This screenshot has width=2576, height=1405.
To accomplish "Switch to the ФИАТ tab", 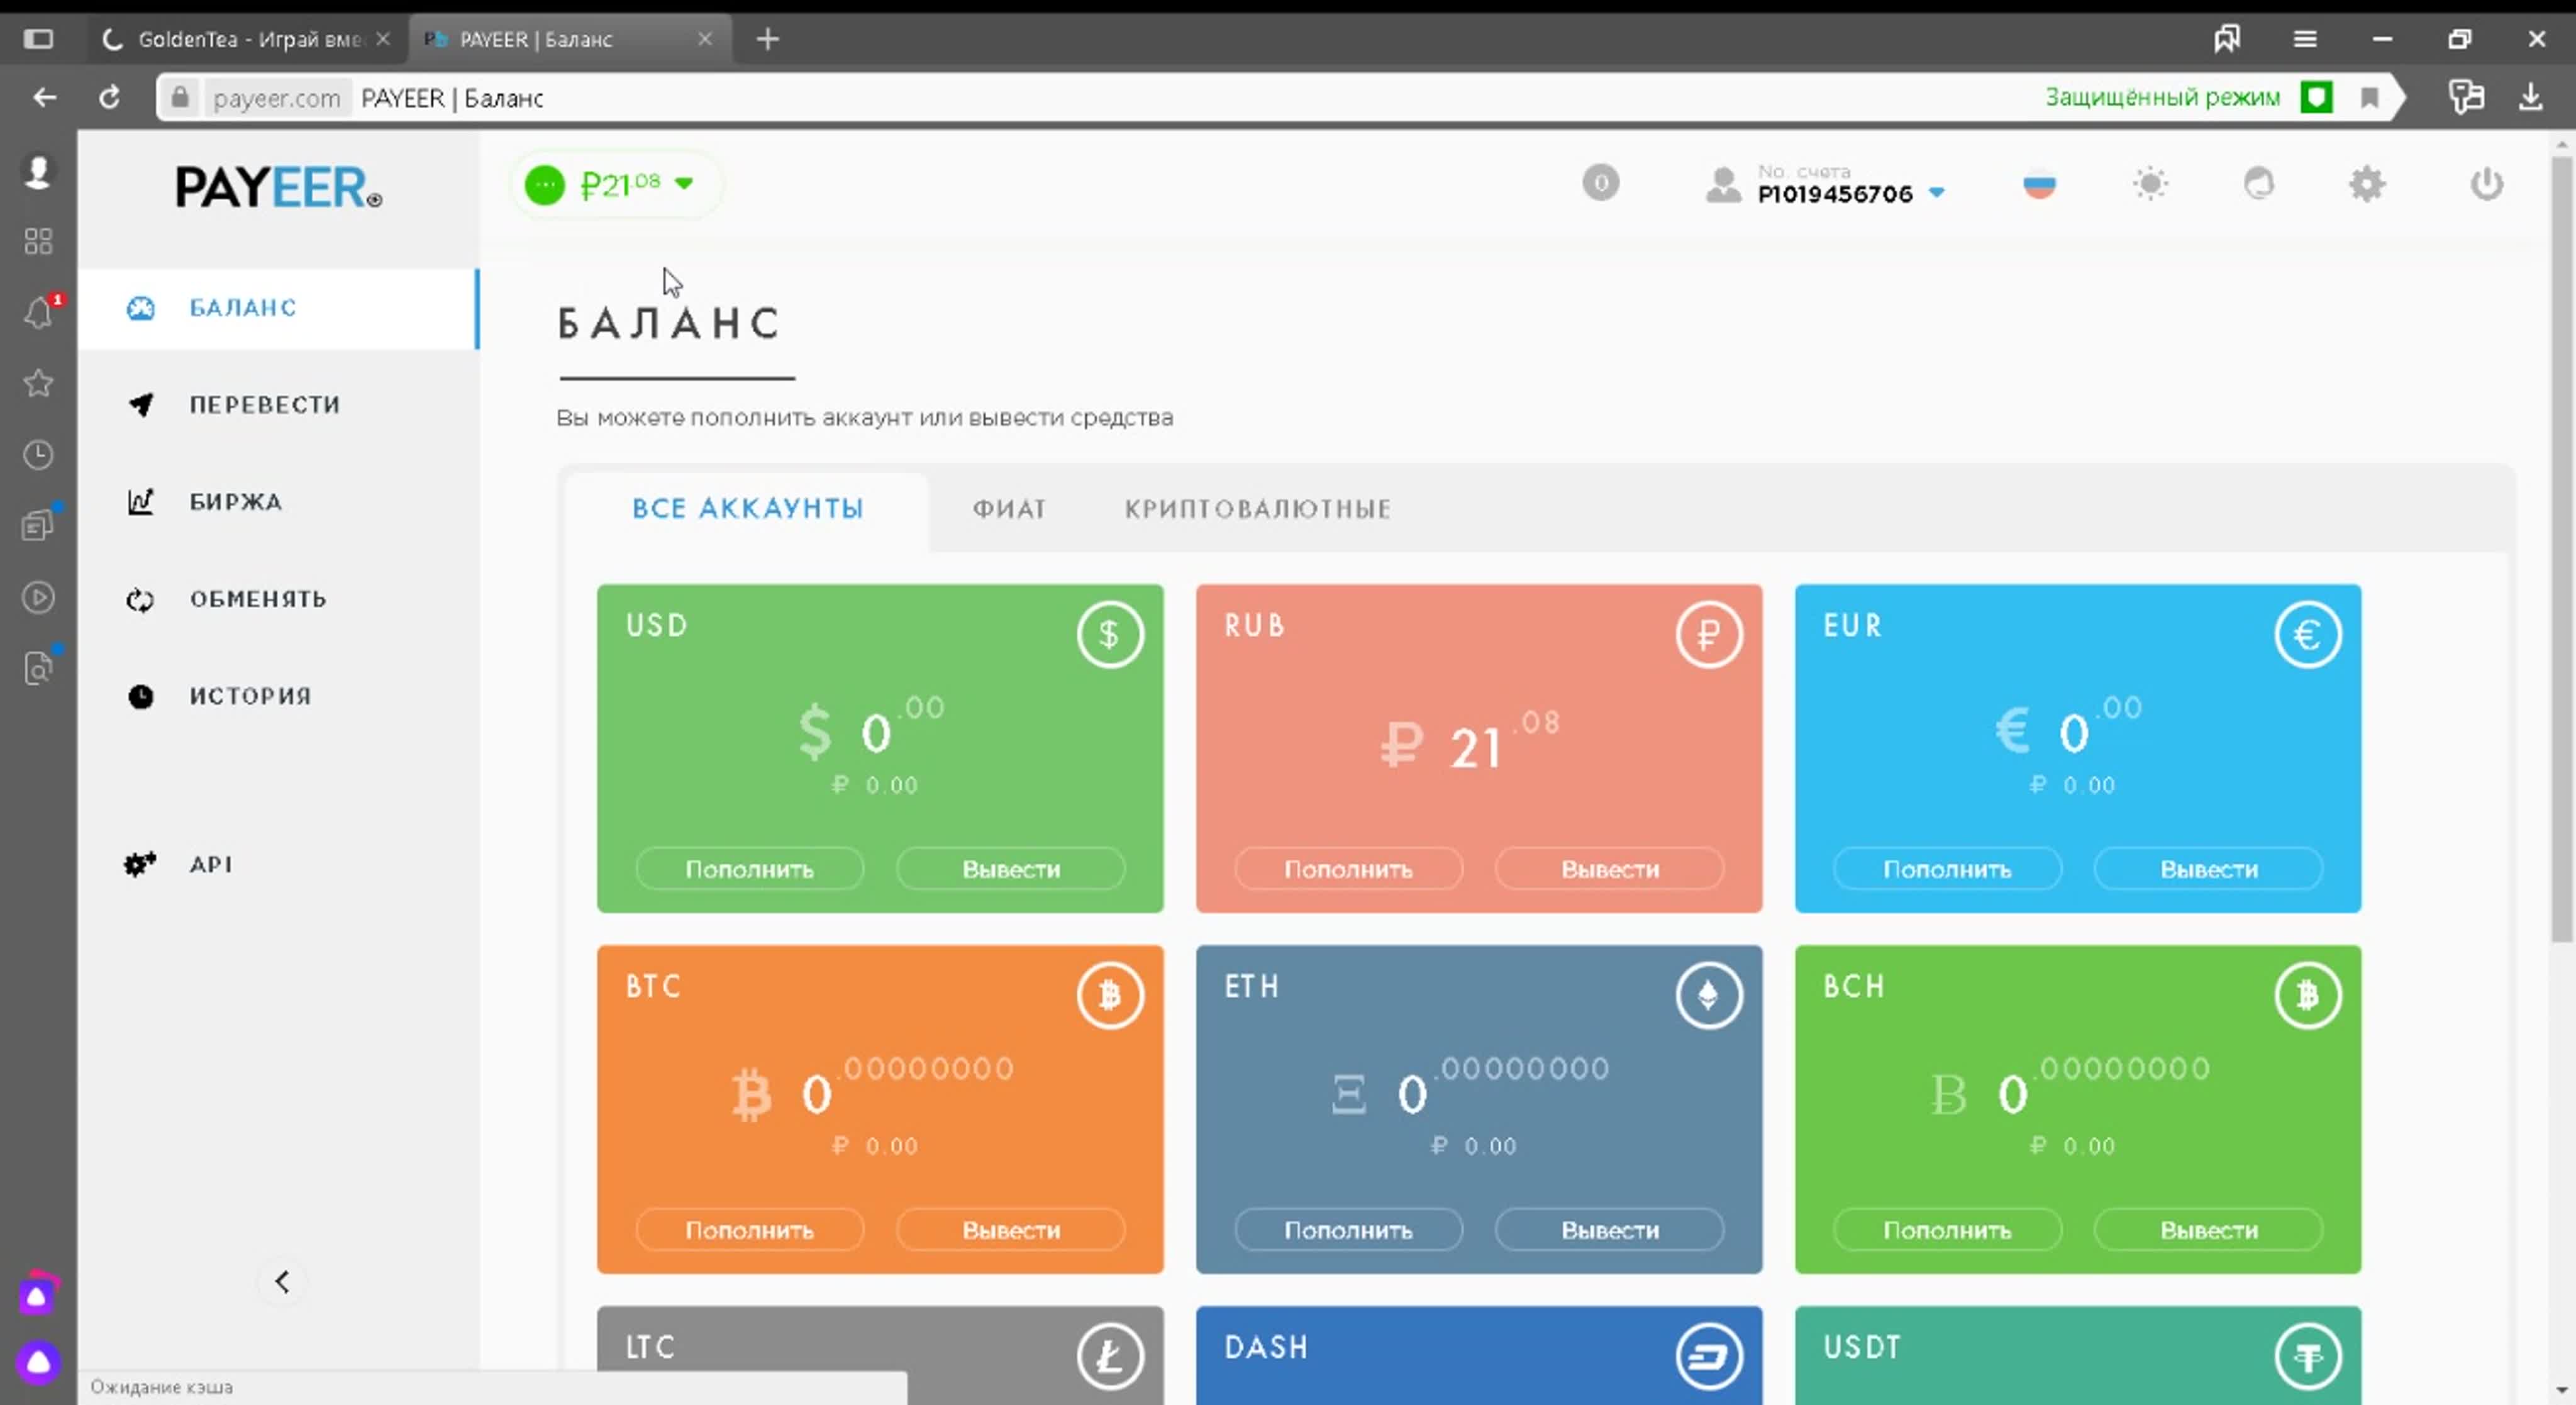I will [1009, 509].
